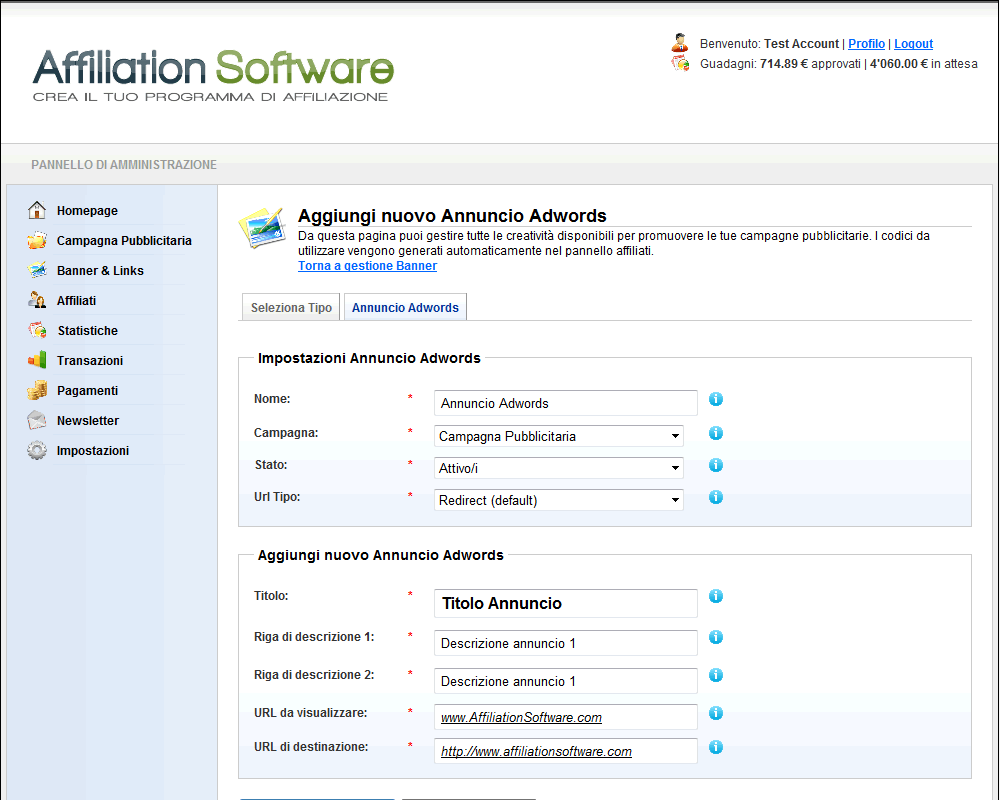Open the Url Tipo dropdown
The width and height of the screenshot is (1000, 800).
coord(559,500)
